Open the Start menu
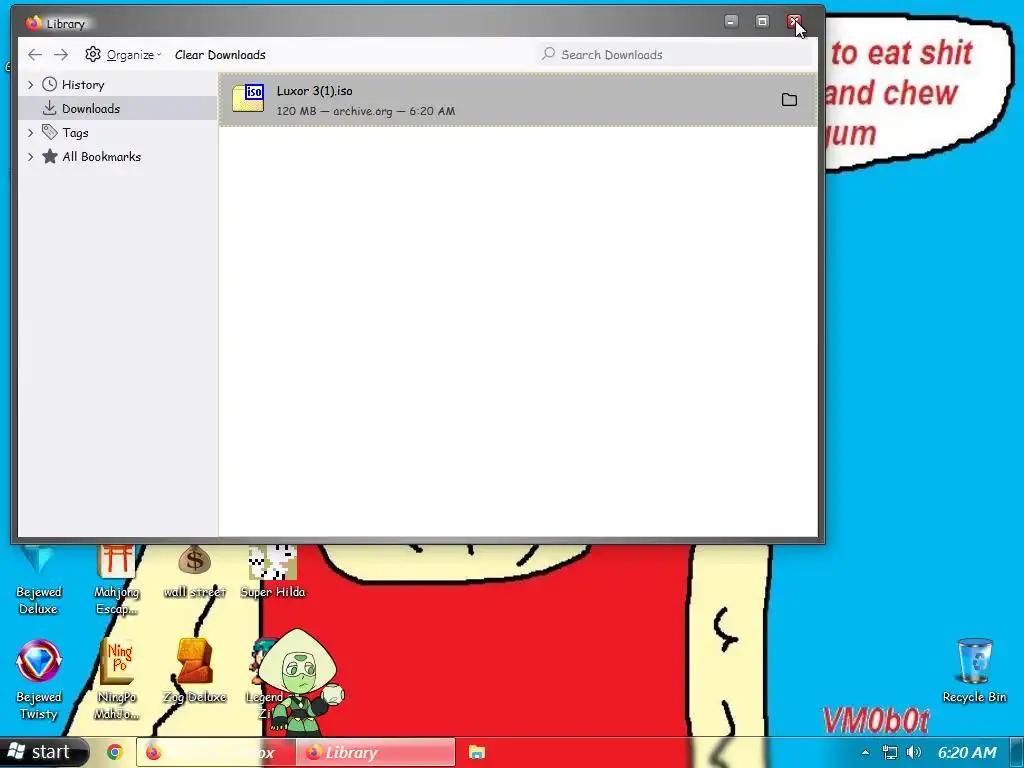This screenshot has height=768, width=1024. (43, 752)
